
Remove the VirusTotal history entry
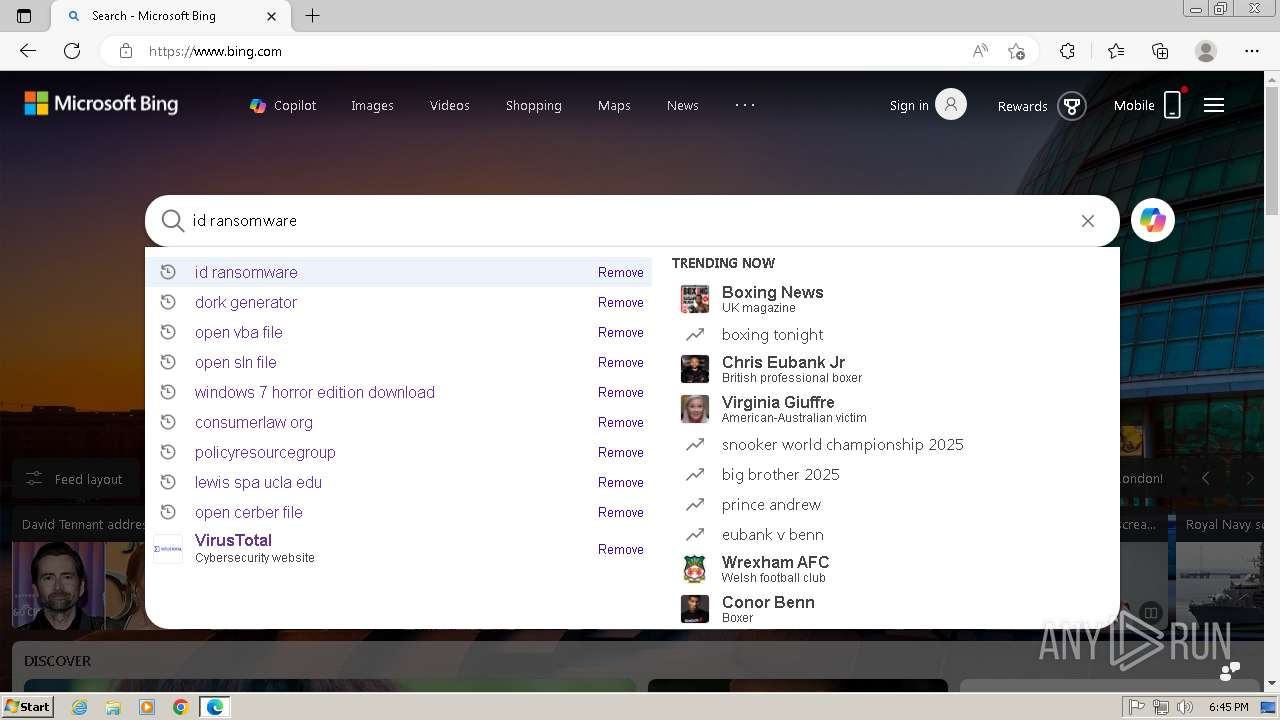tap(621, 549)
